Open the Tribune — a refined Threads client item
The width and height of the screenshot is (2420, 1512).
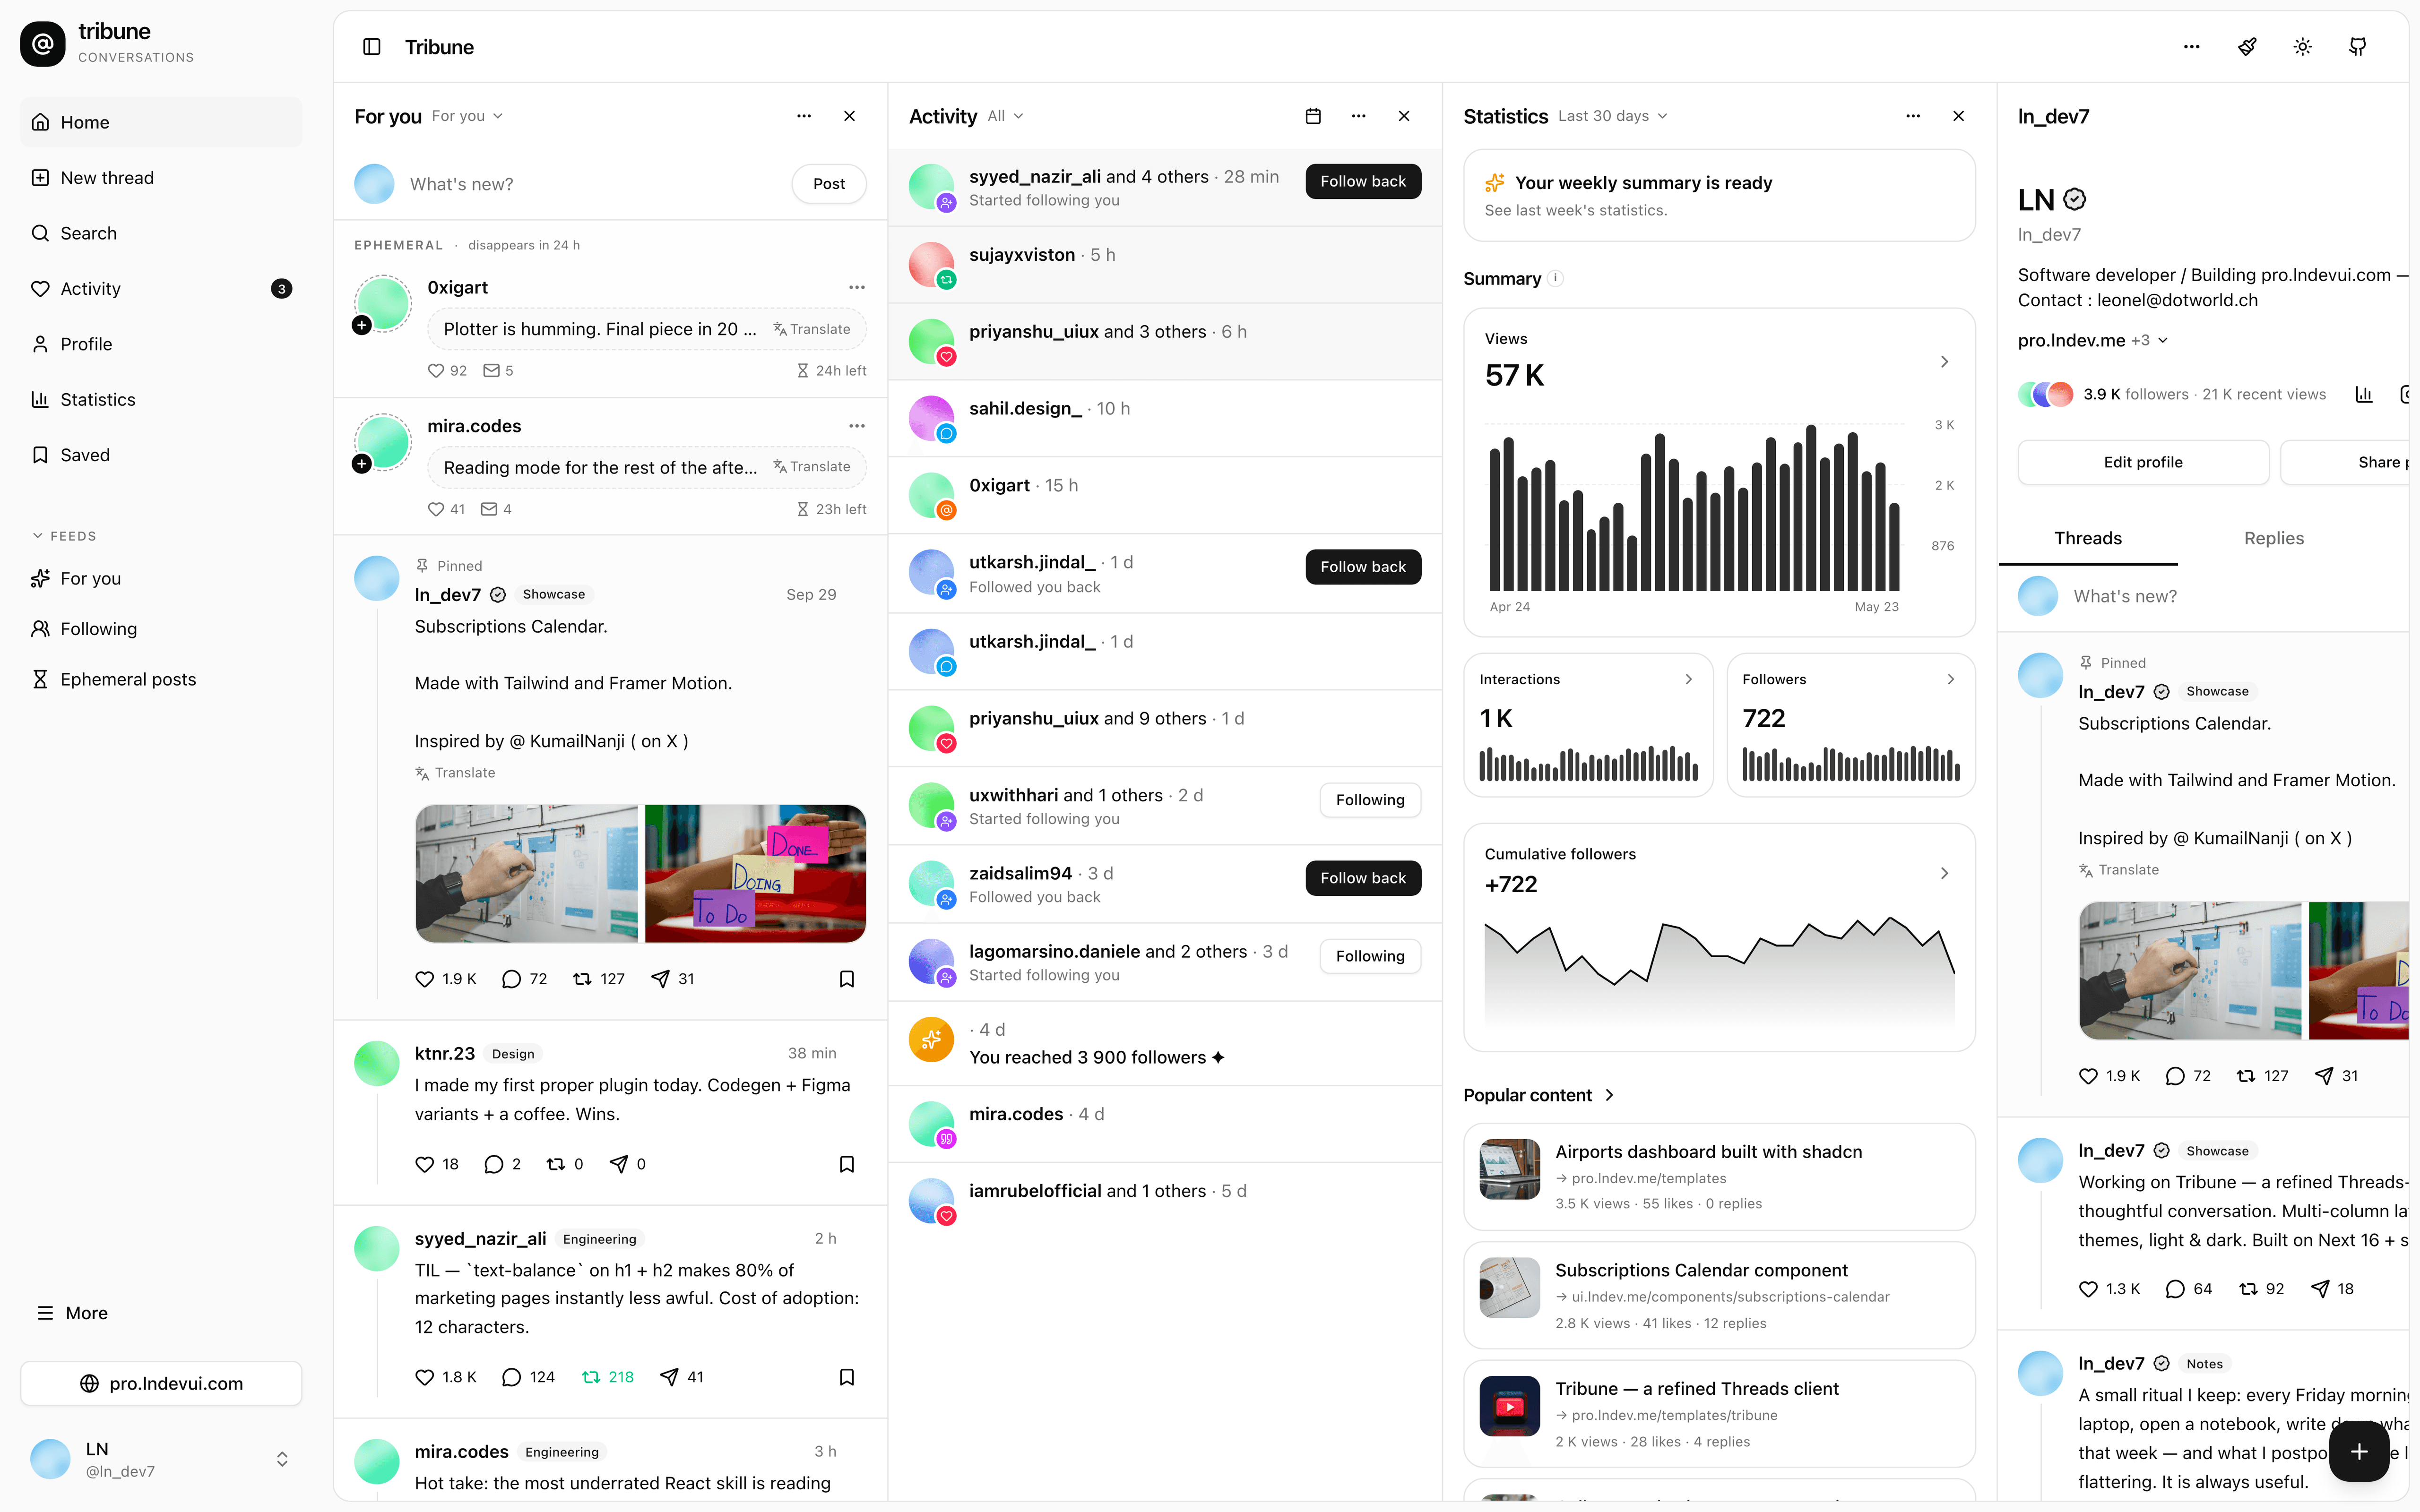click(x=1719, y=1414)
